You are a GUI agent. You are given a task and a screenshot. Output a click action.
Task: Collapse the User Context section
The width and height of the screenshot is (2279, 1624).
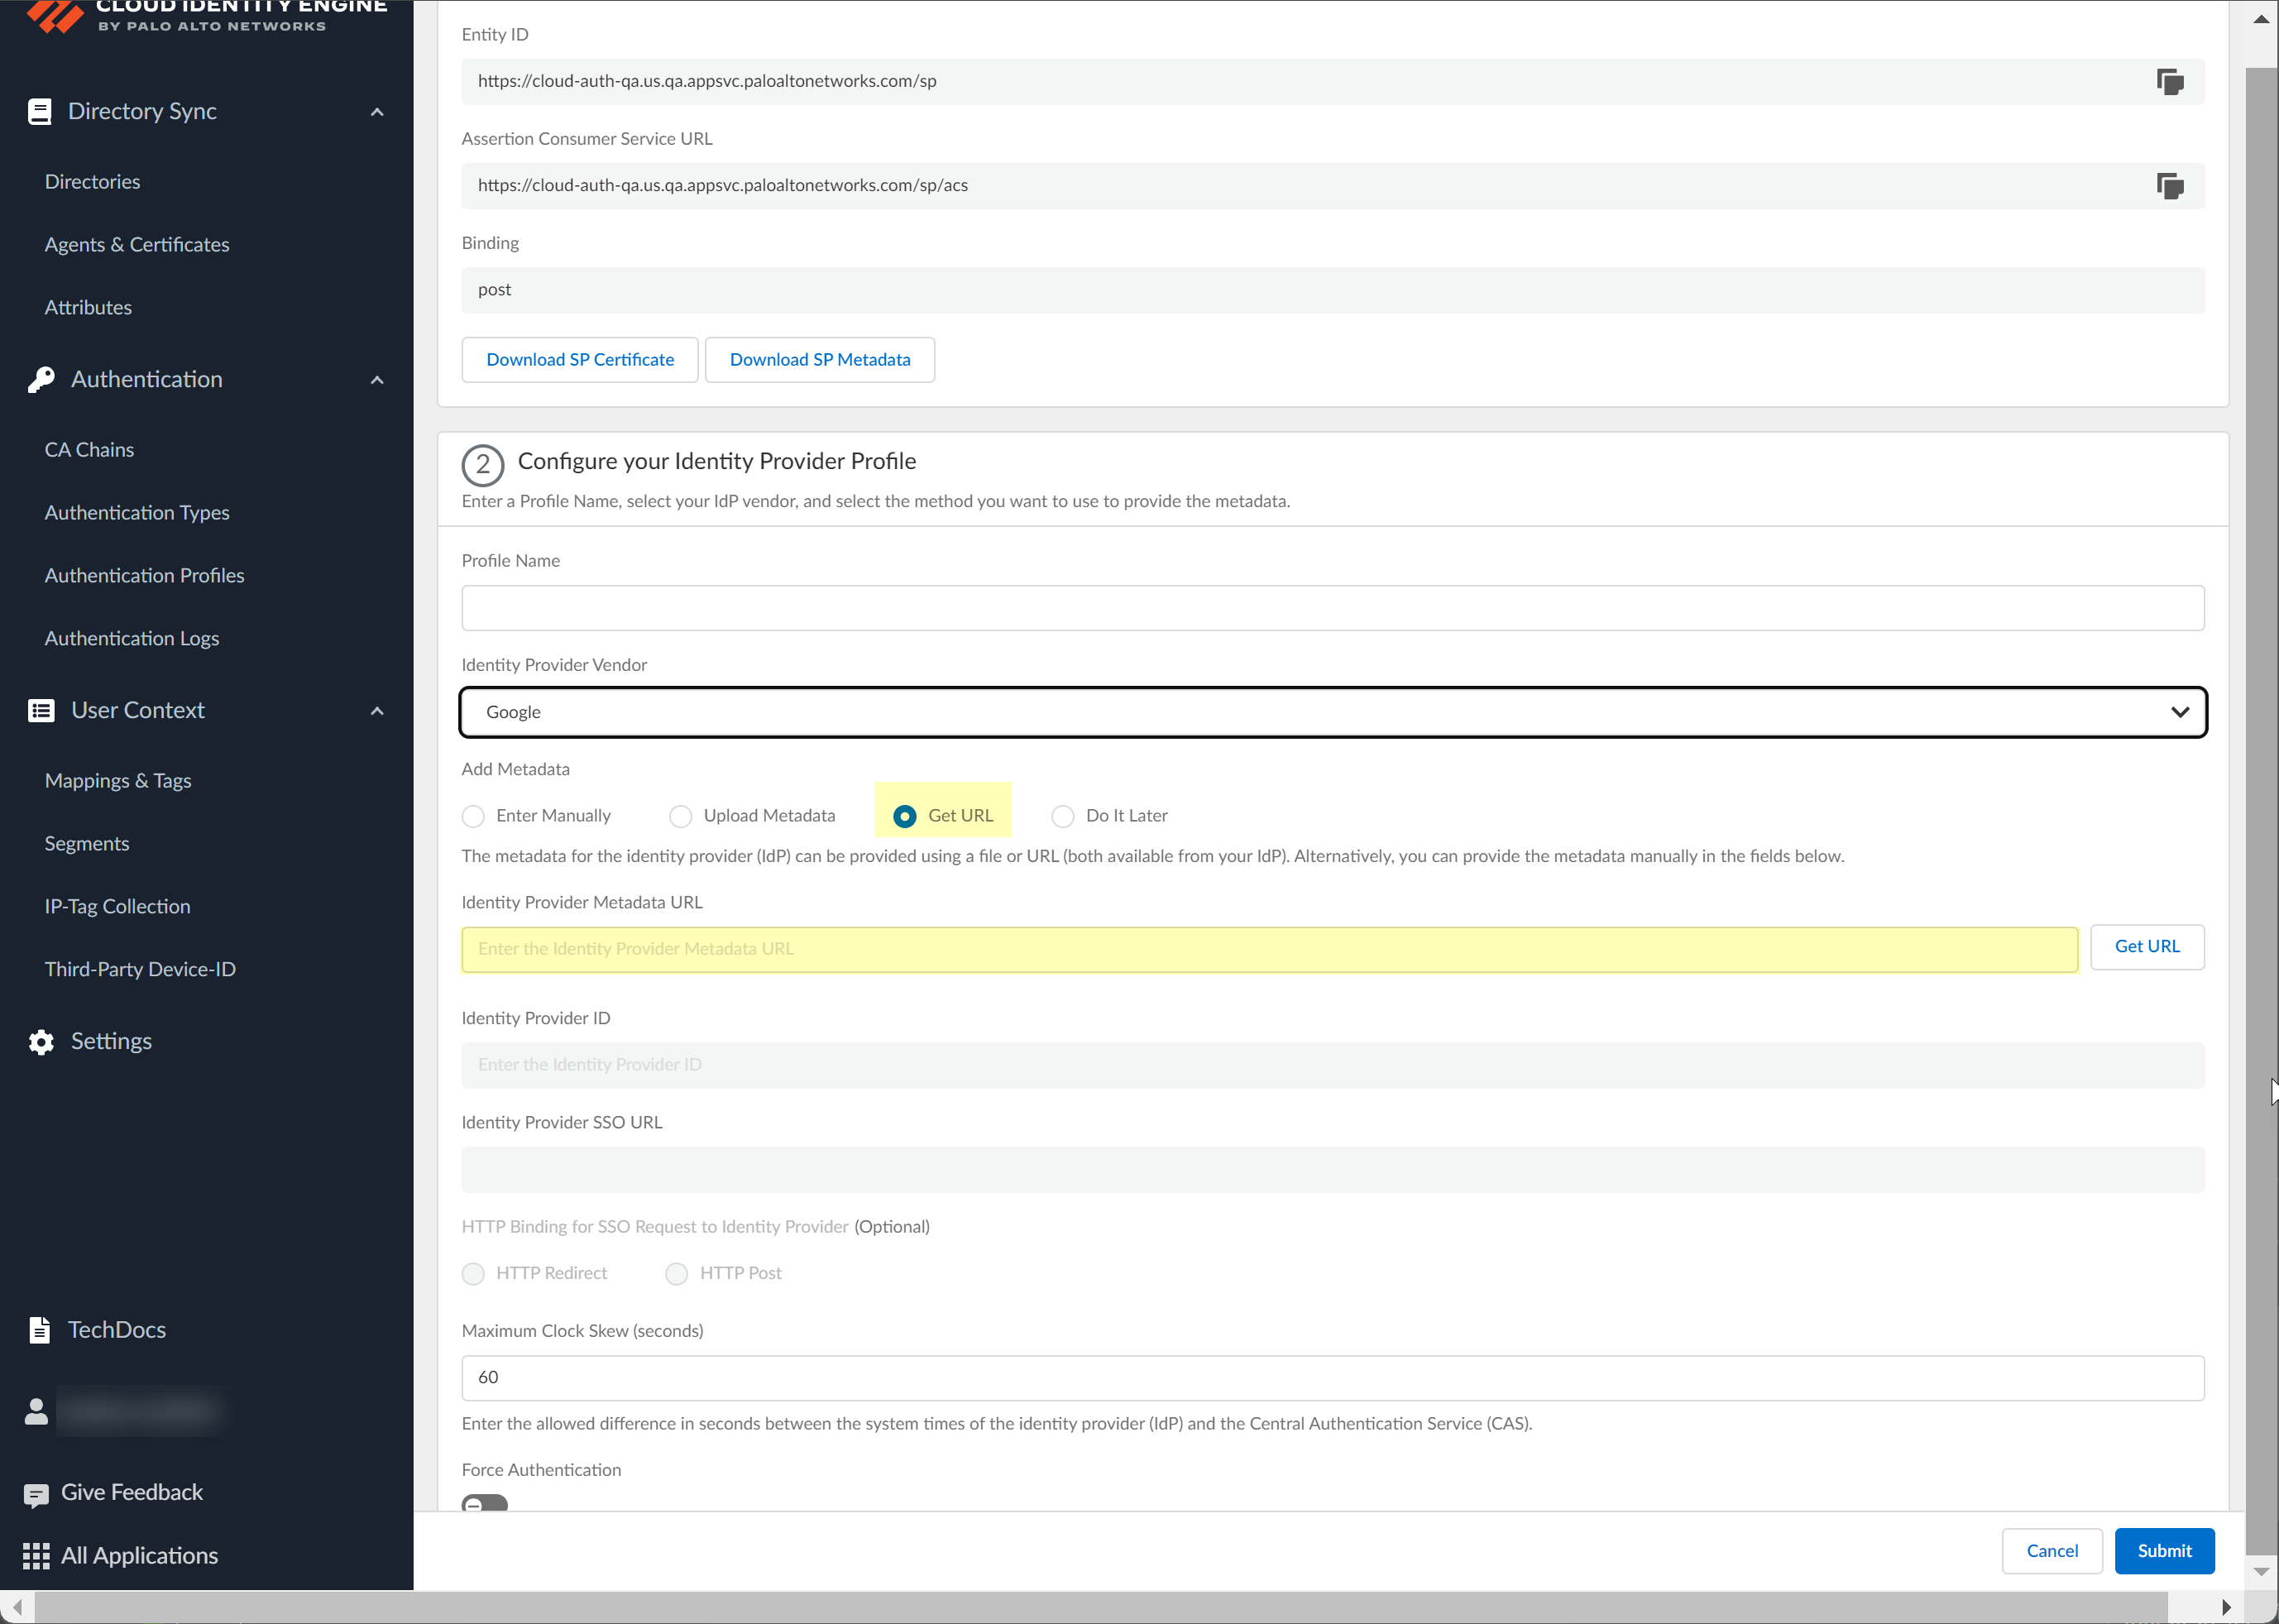tap(377, 710)
